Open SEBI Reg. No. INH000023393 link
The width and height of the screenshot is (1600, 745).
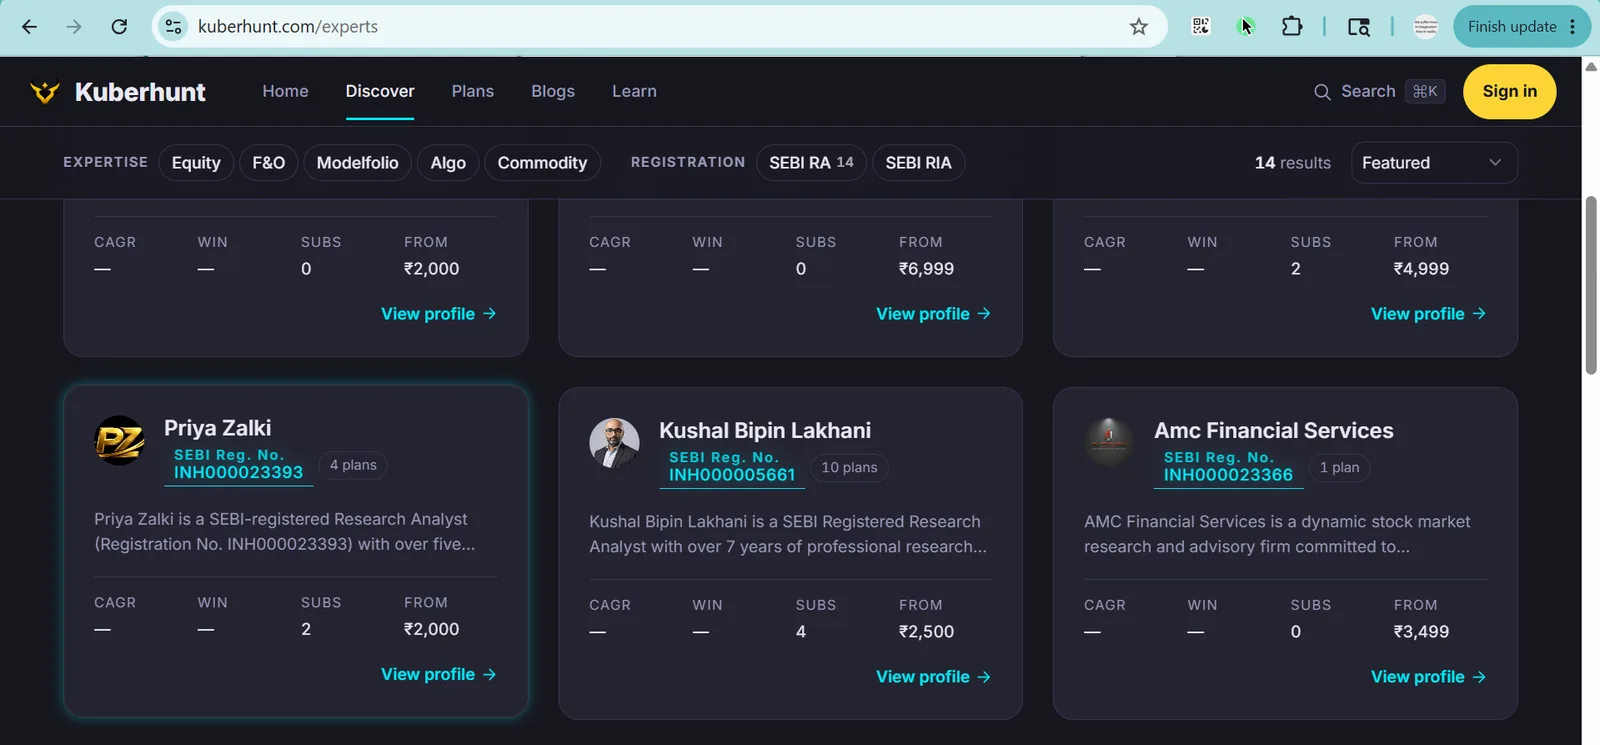[x=238, y=465]
